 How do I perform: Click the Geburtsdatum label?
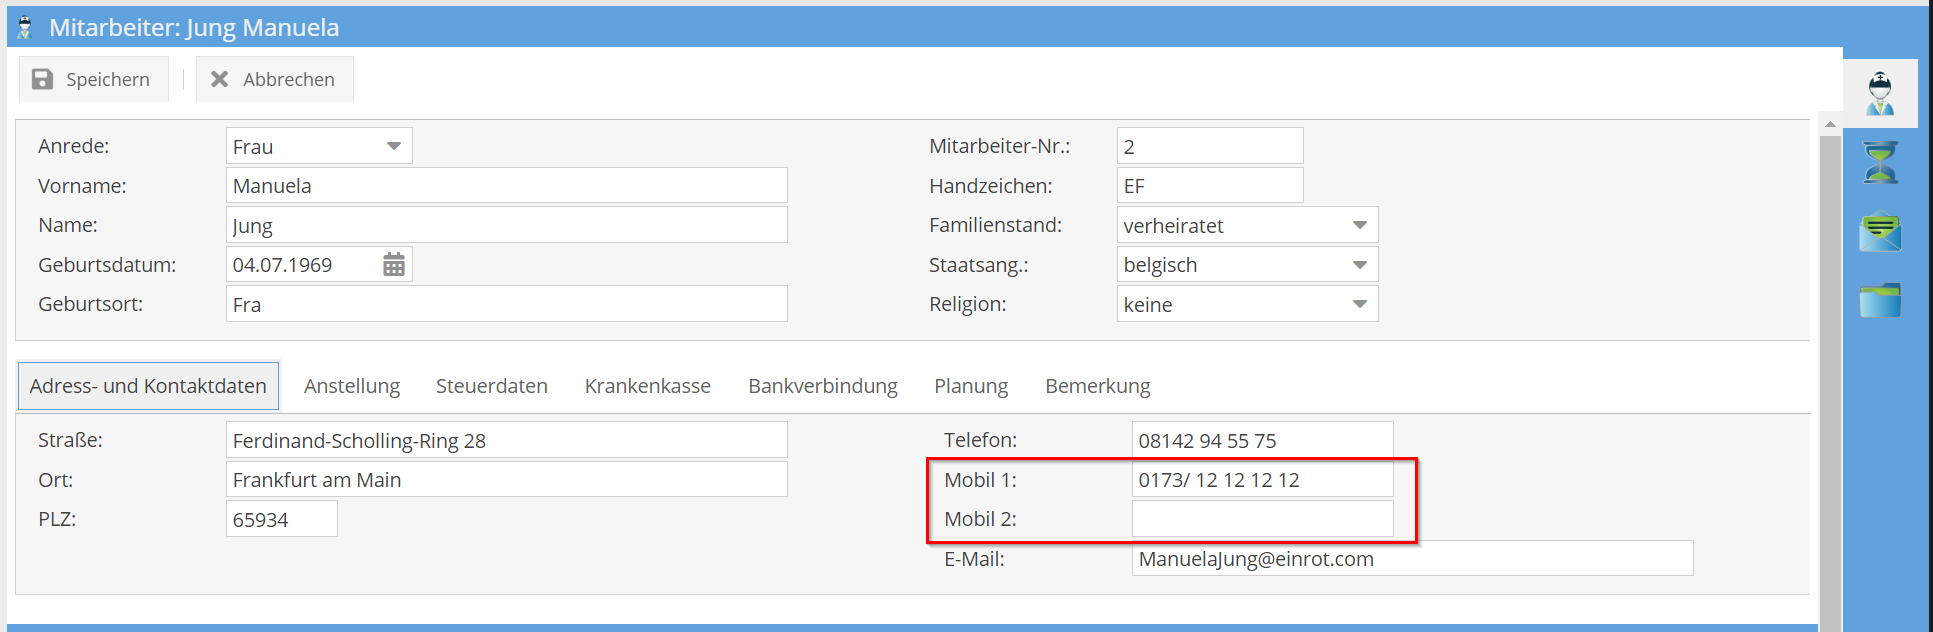[x=107, y=265]
